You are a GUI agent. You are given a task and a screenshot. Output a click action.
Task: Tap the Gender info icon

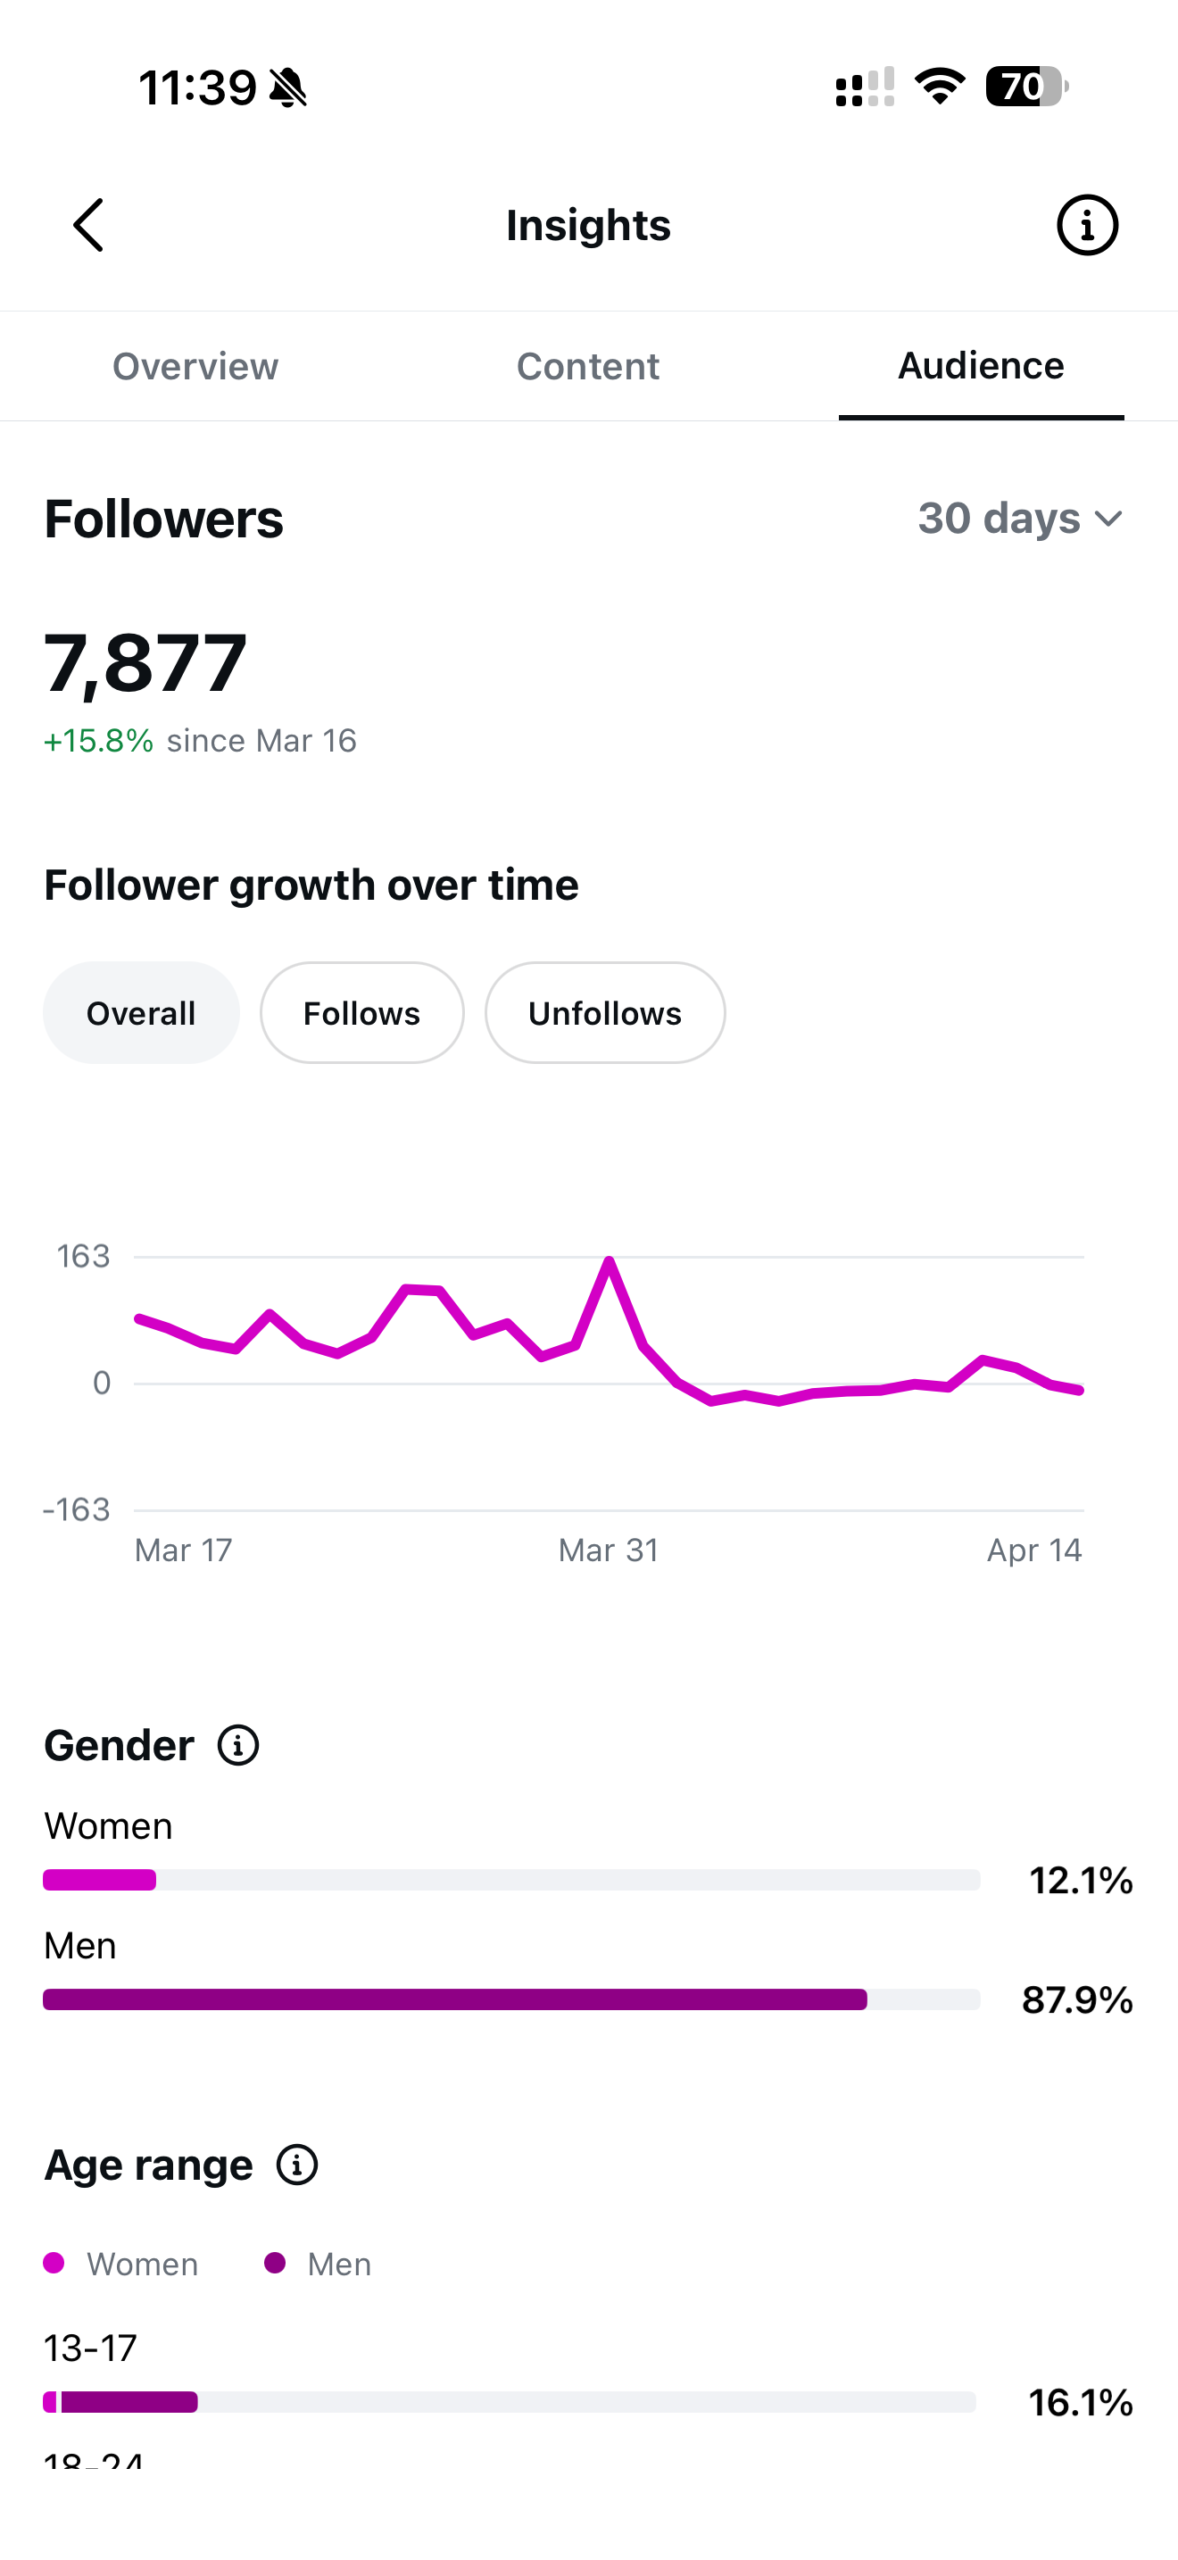point(238,1745)
